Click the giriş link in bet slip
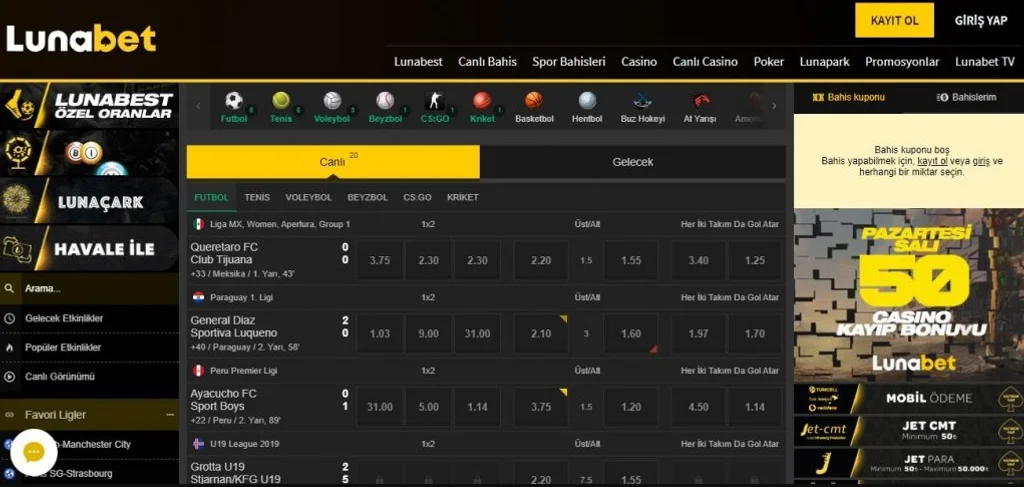 pos(980,161)
